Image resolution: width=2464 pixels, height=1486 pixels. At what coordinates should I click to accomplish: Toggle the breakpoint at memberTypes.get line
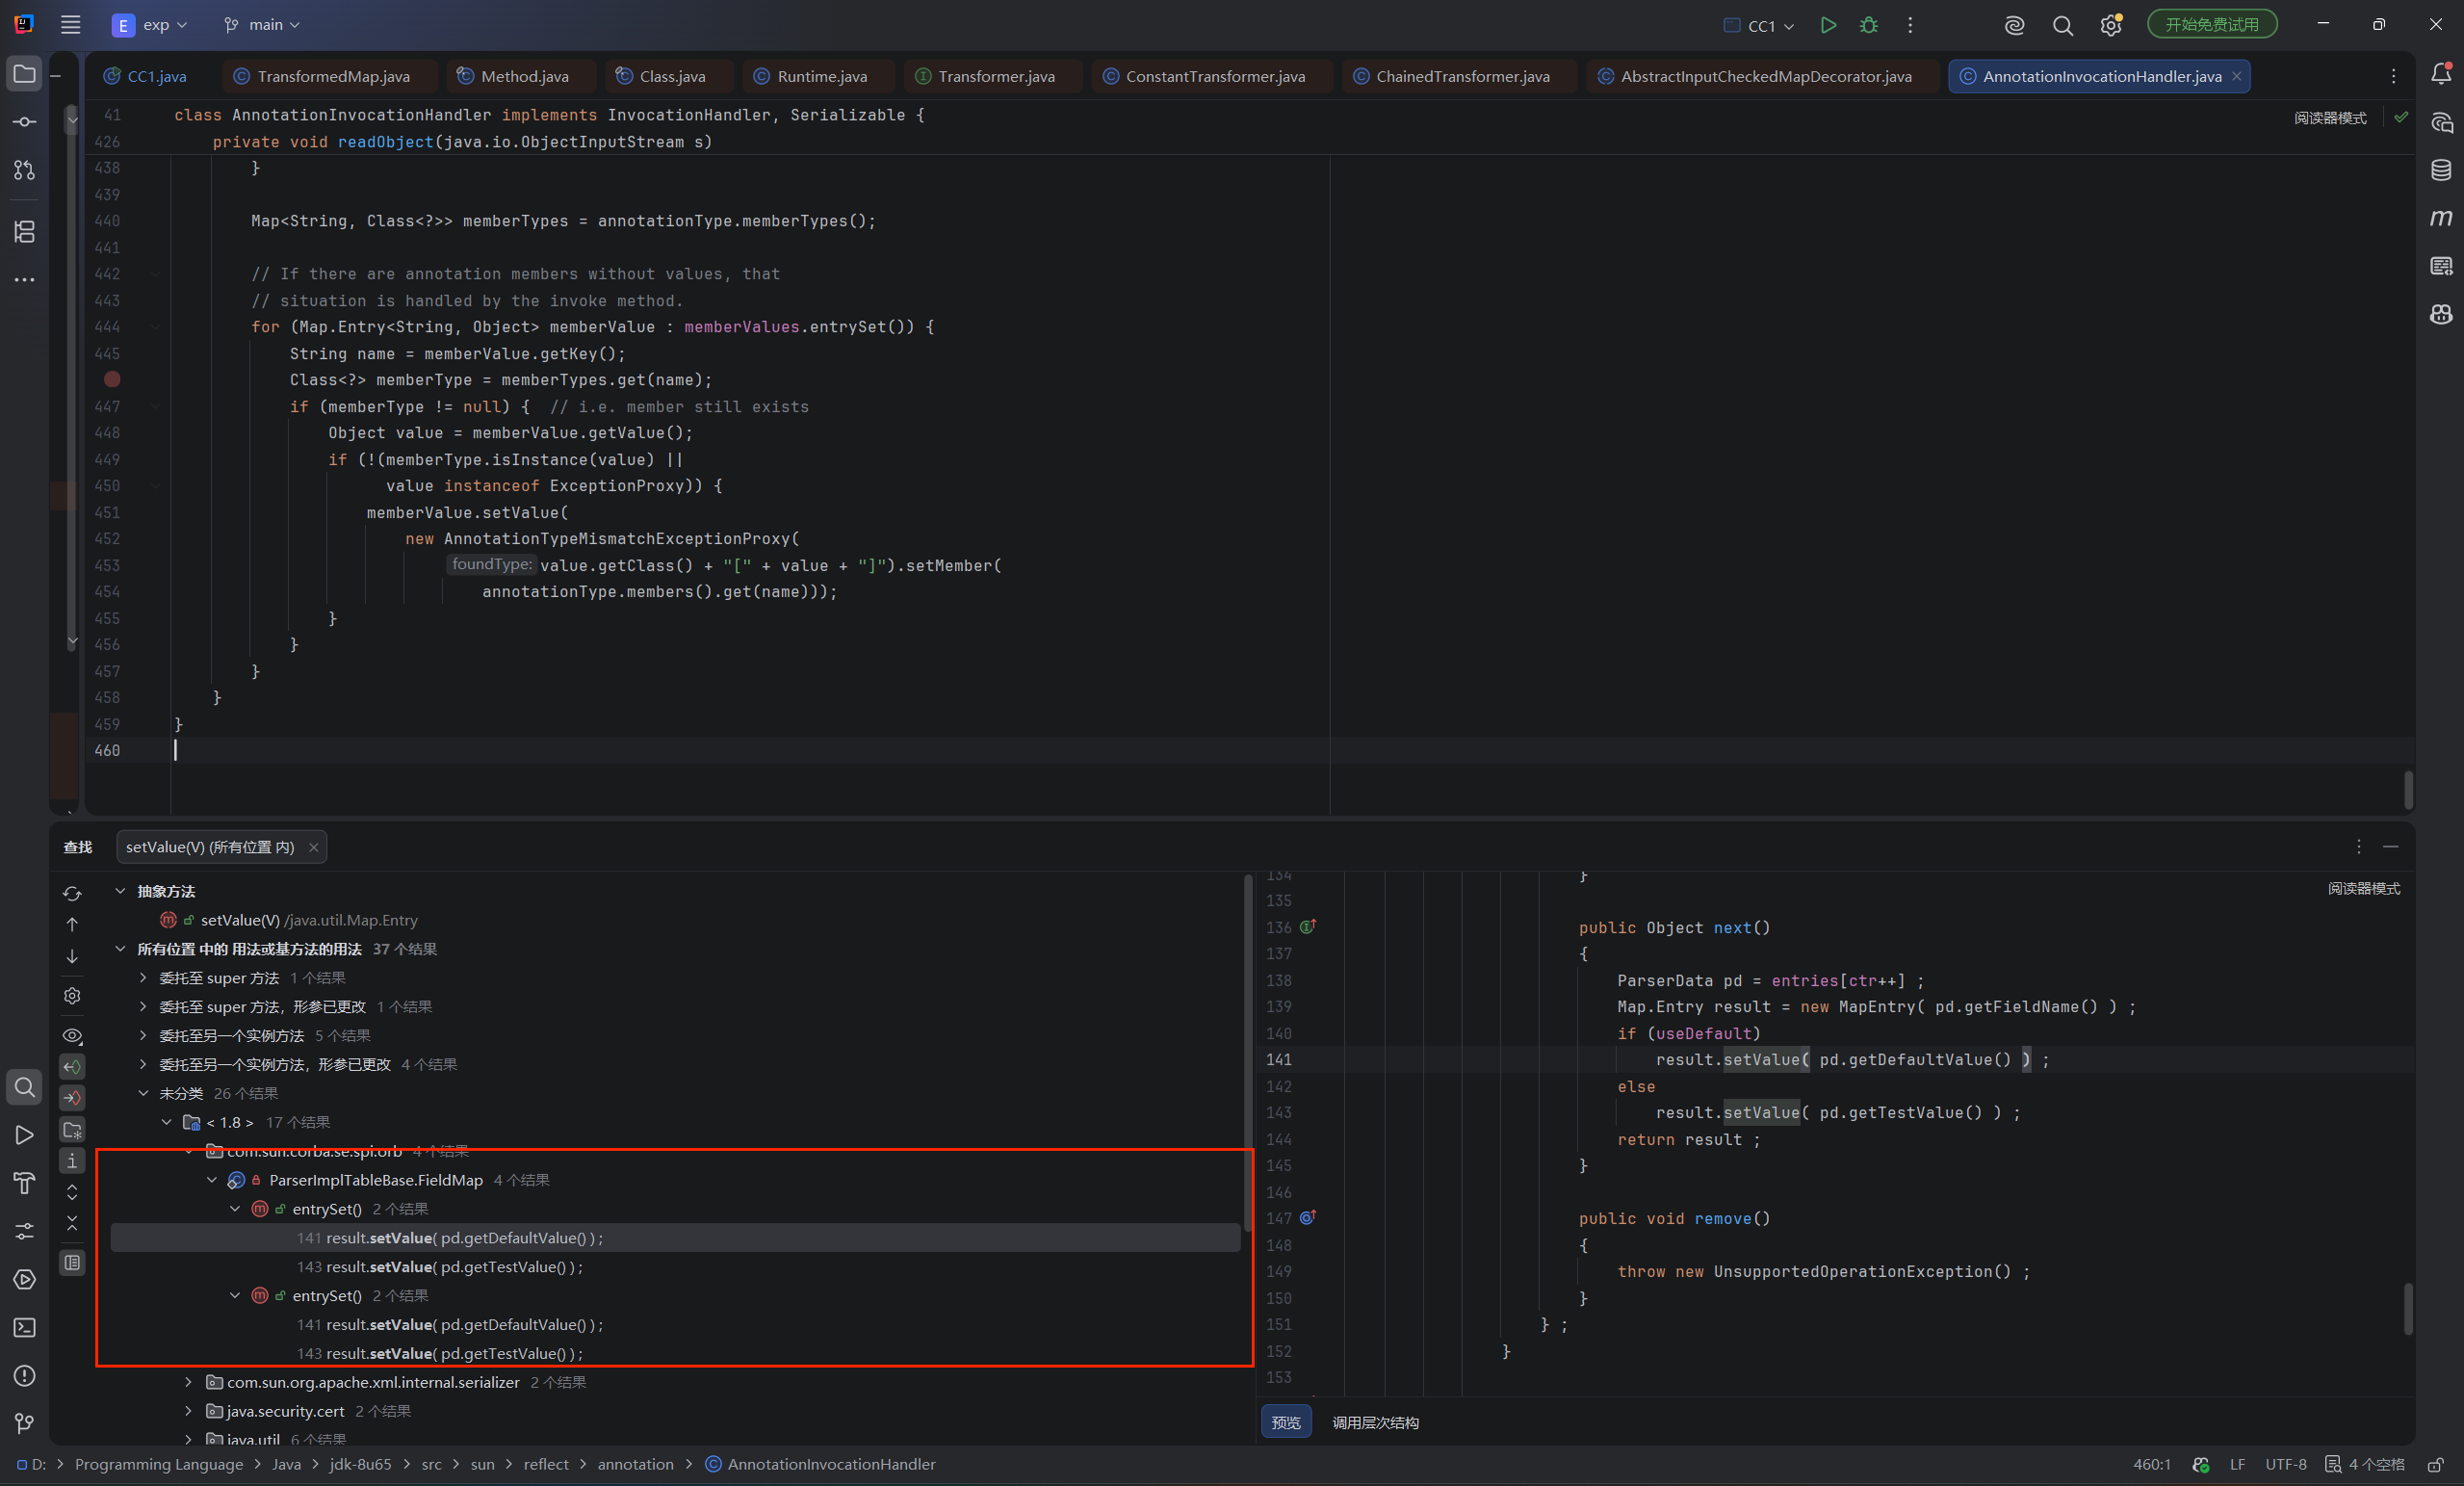(x=112, y=380)
